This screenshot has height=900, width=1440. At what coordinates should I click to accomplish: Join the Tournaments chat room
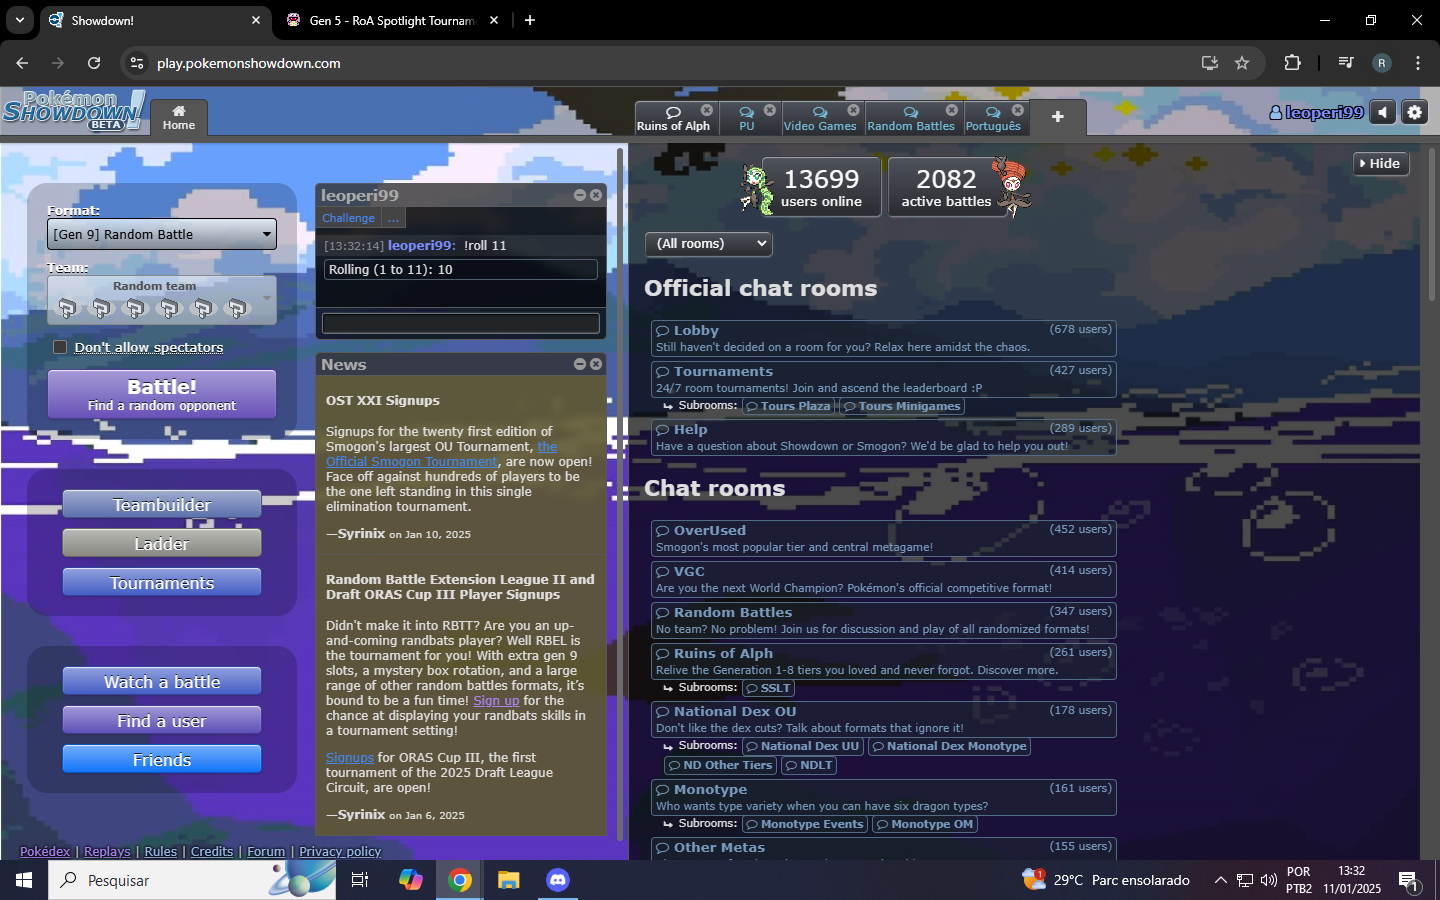[883, 379]
